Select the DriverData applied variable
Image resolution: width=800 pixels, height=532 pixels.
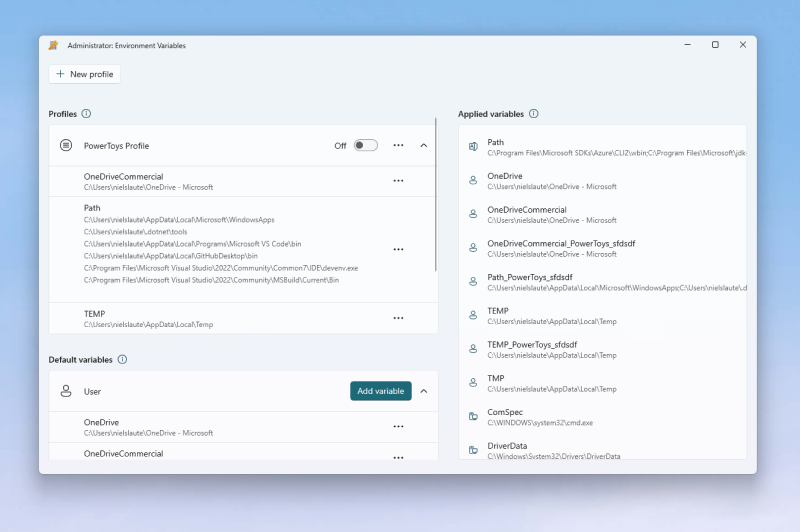click(600, 450)
